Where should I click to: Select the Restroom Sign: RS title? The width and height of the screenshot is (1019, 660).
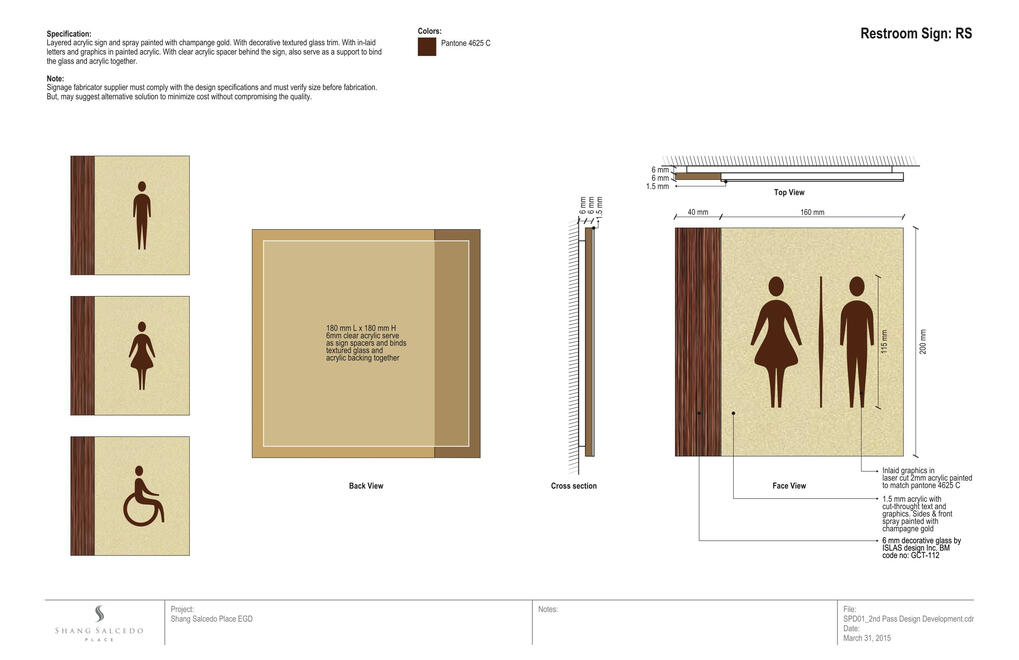pyautogui.click(x=915, y=34)
